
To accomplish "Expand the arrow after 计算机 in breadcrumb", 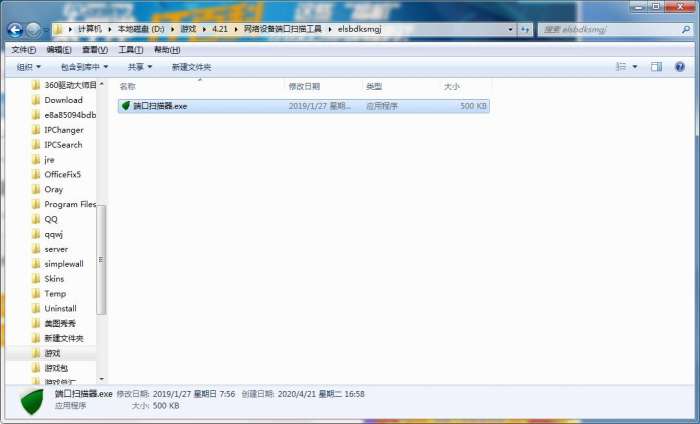I will (109, 29).
